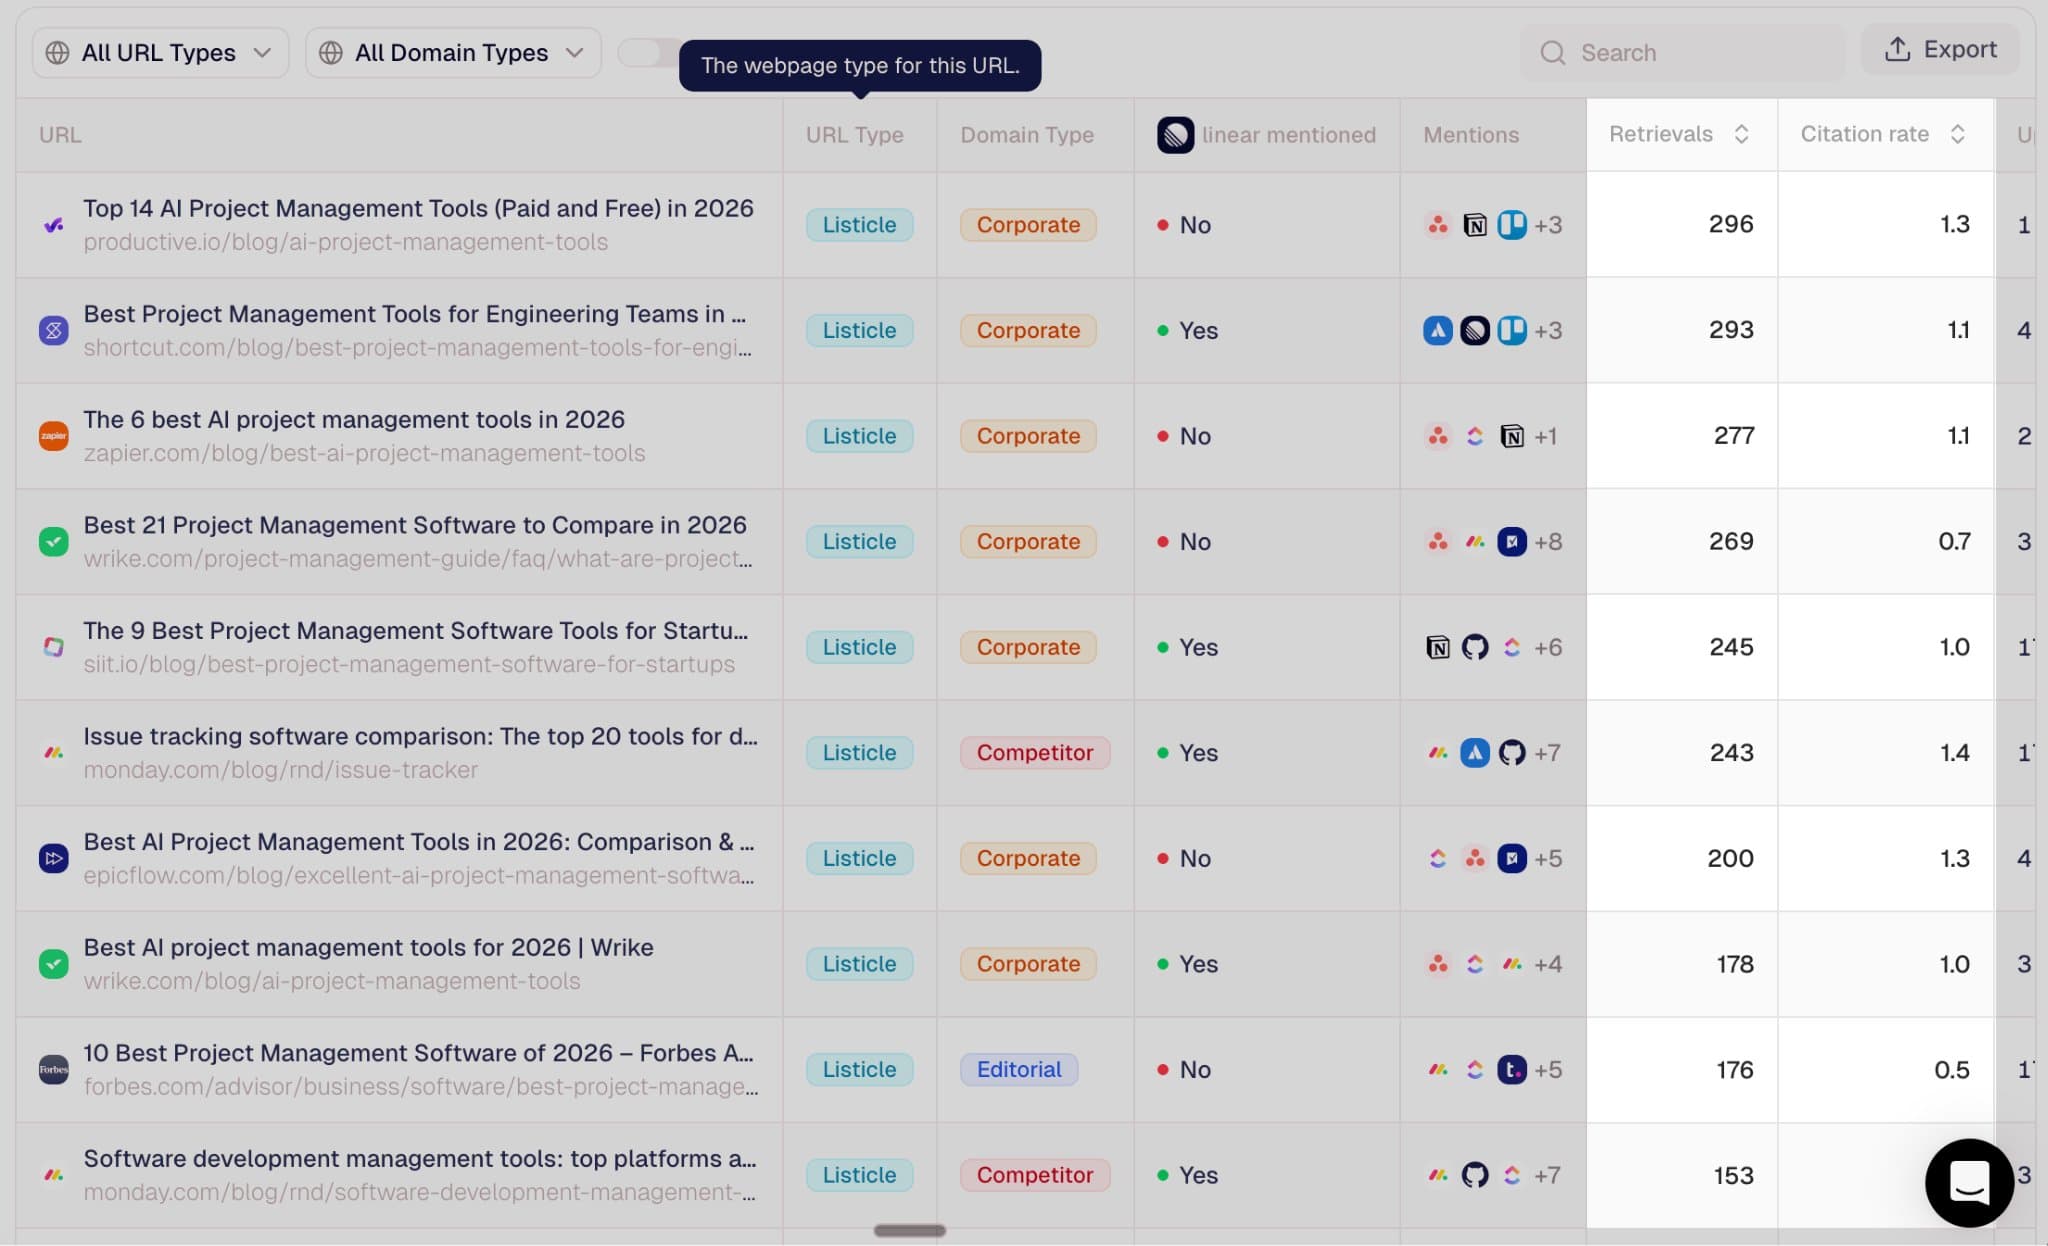
Task: Click the siit.io favicon icon
Action: coord(54,647)
